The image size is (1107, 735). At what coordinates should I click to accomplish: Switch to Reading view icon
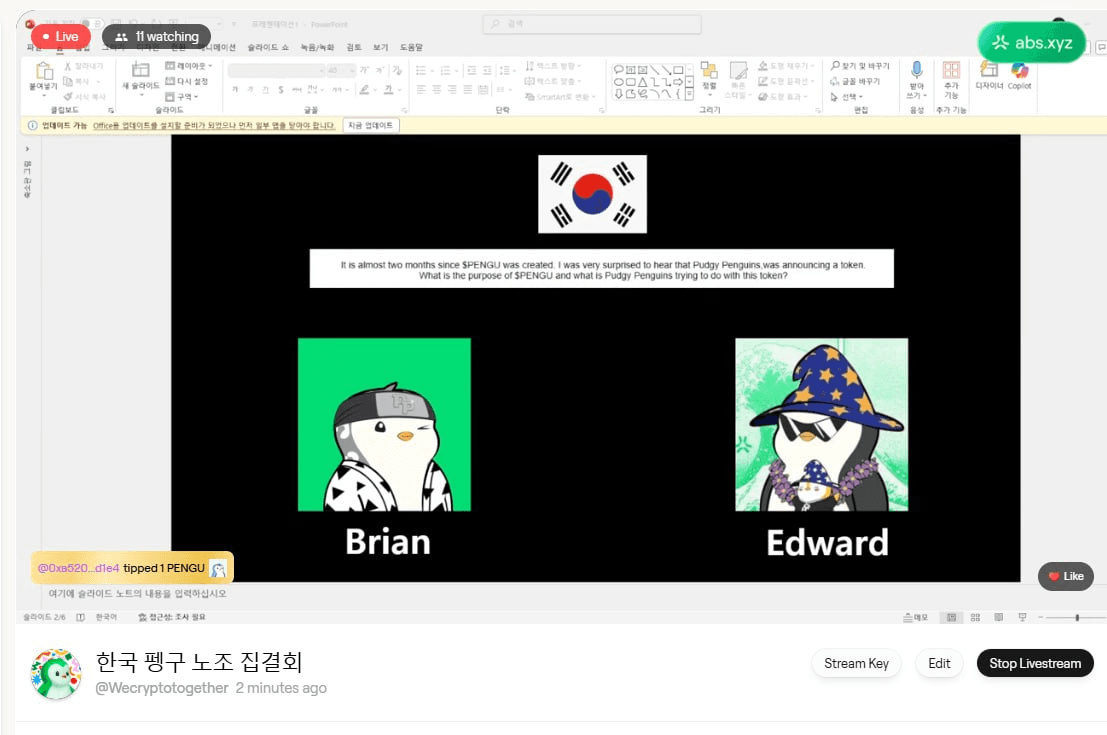tap(998, 617)
